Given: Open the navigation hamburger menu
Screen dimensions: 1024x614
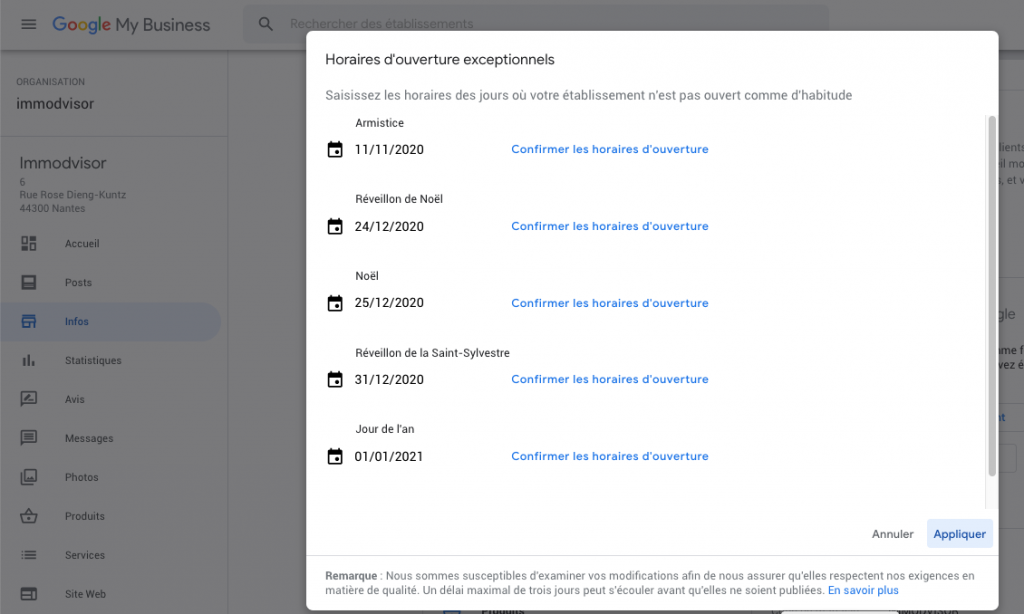Looking at the screenshot, I should pos(28,24).
